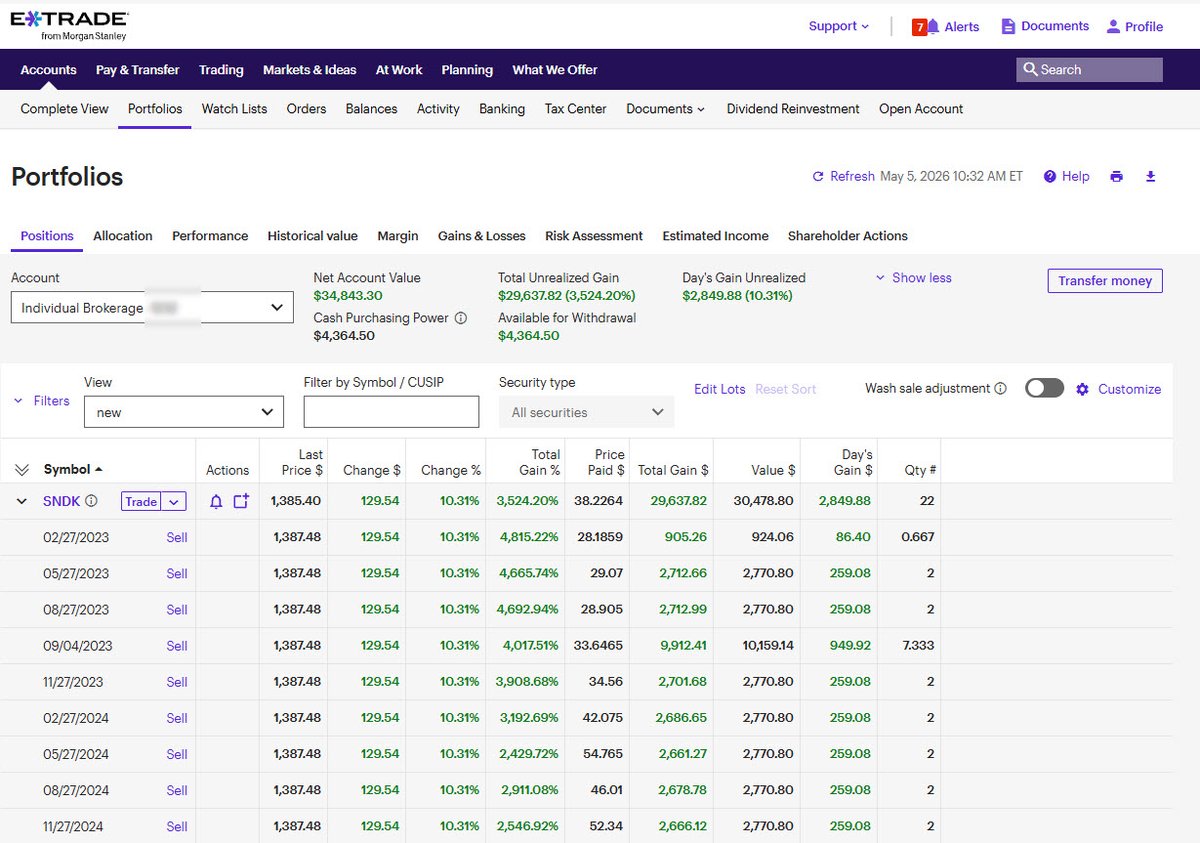The image size is (1200, 843).
Task: Toggle the Wash sale adjustment switch
Action: point(1044,388)
